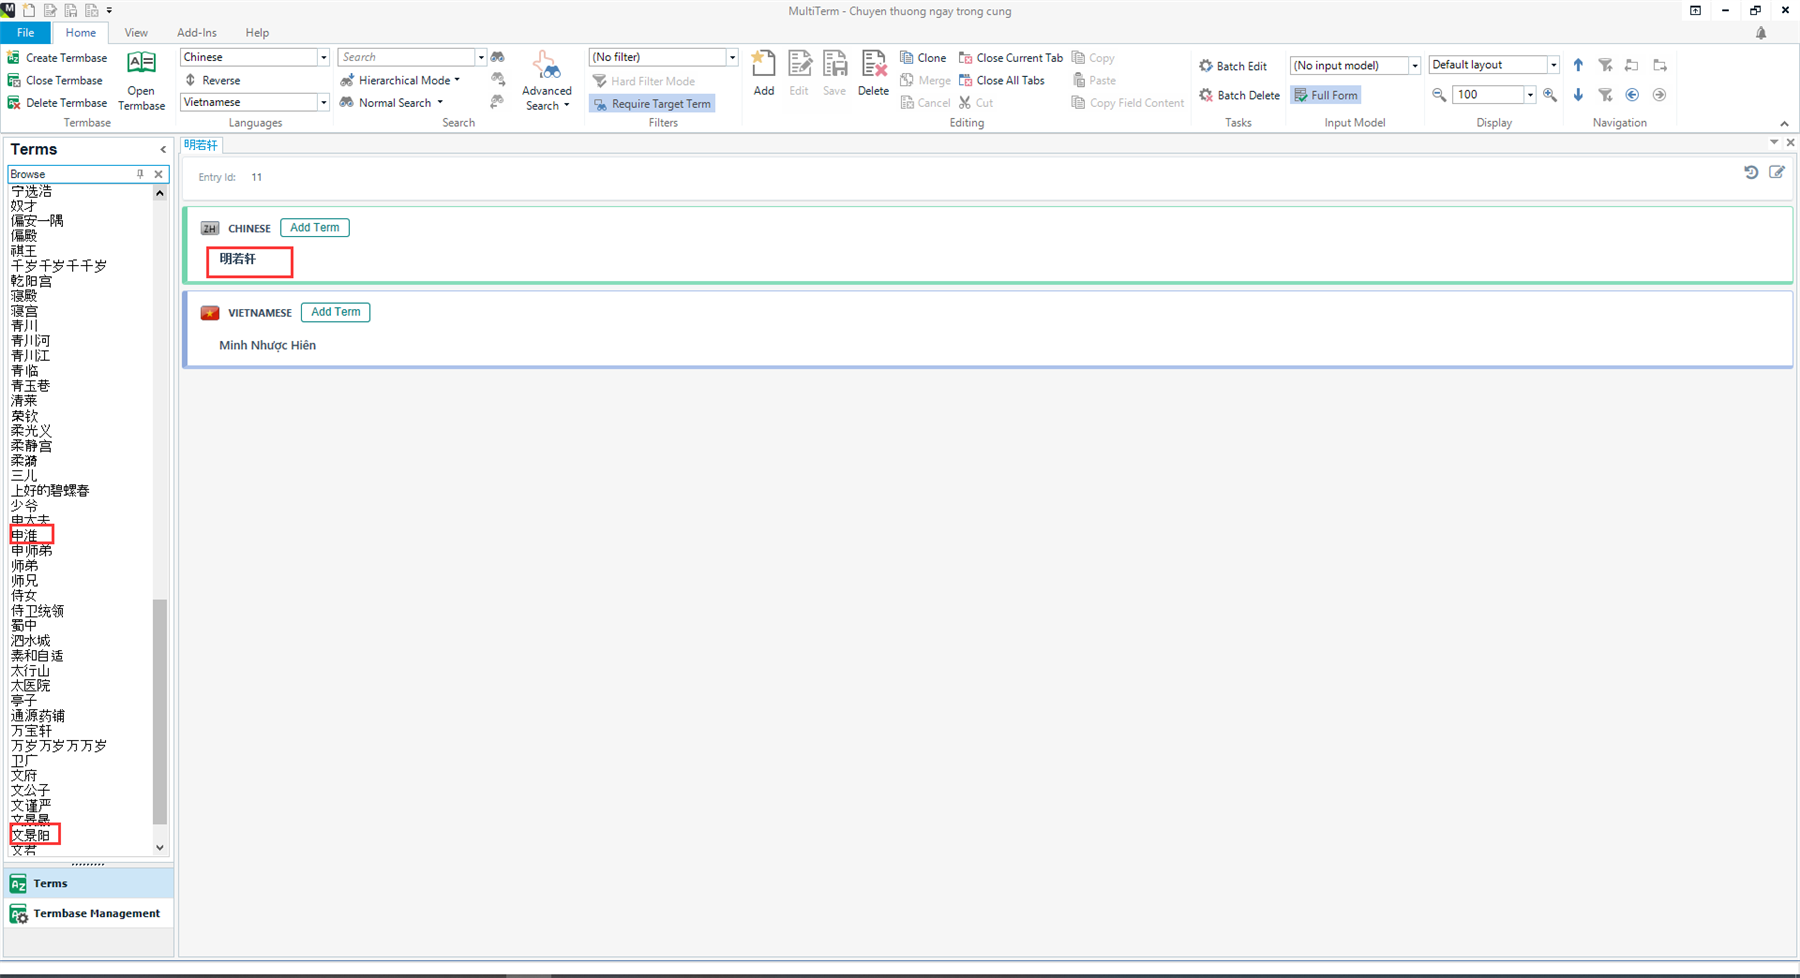Open Advanced Search in the ribbon
Image resolution: width=1800 pixels, height=978 pixels.
pyautogui.click(x=547, y=80)
